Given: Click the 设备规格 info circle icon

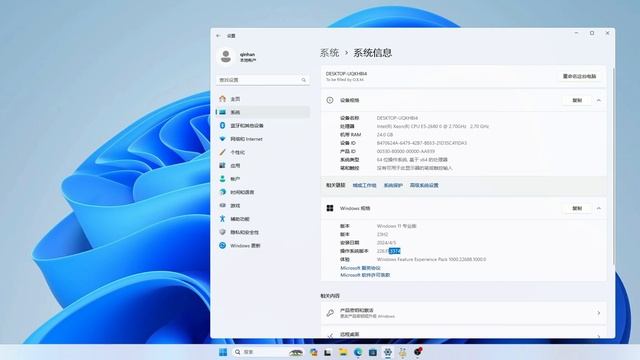Looking at the screenshot, I should tap(330, 100).
